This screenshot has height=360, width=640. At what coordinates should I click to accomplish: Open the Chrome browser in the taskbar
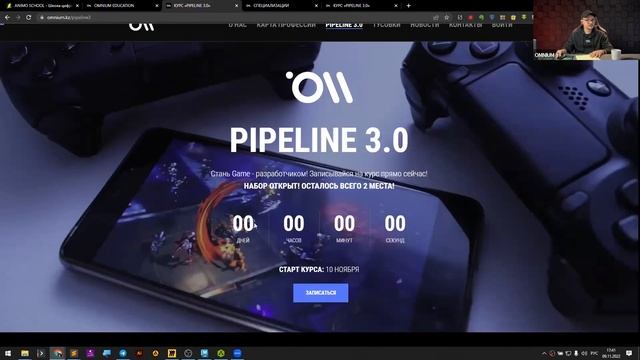[x=58, y=353]
